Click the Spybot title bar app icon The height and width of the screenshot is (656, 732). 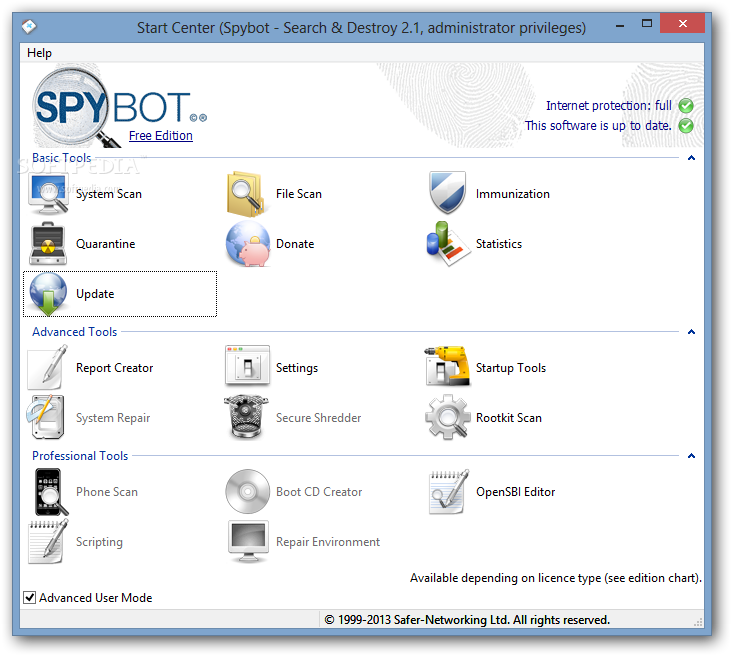click(29, 27)
